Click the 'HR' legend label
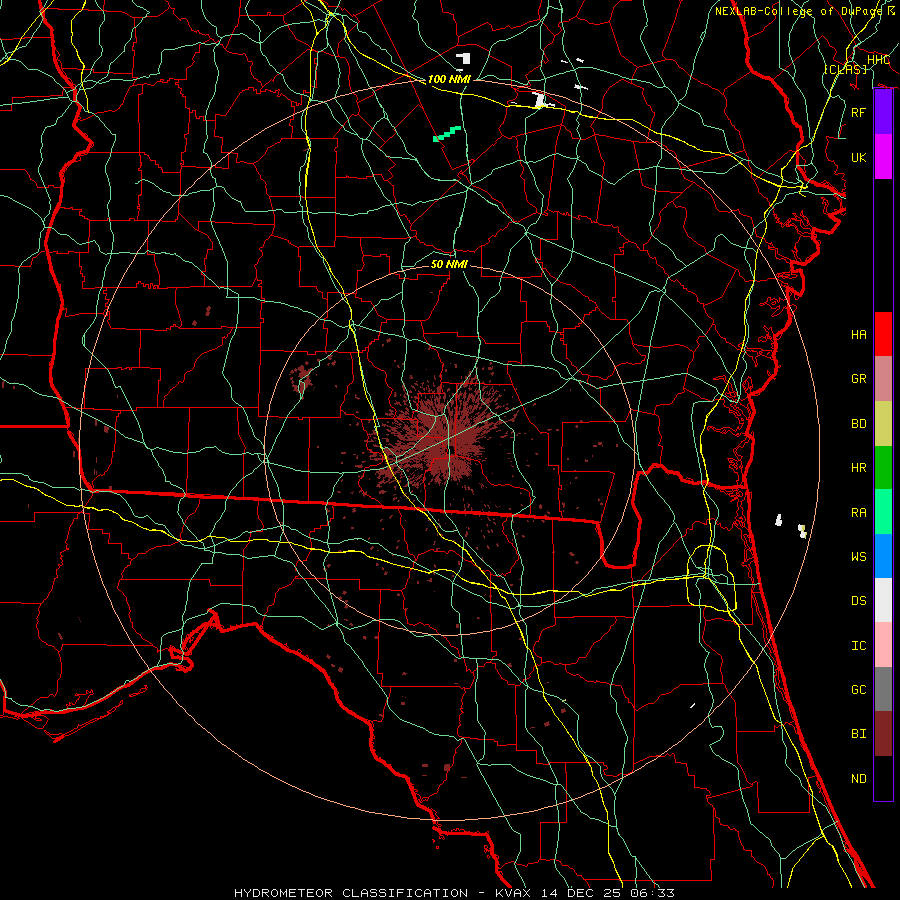Image resolution: width=900 pixels, height=900 pixels. tap(859, 468)
